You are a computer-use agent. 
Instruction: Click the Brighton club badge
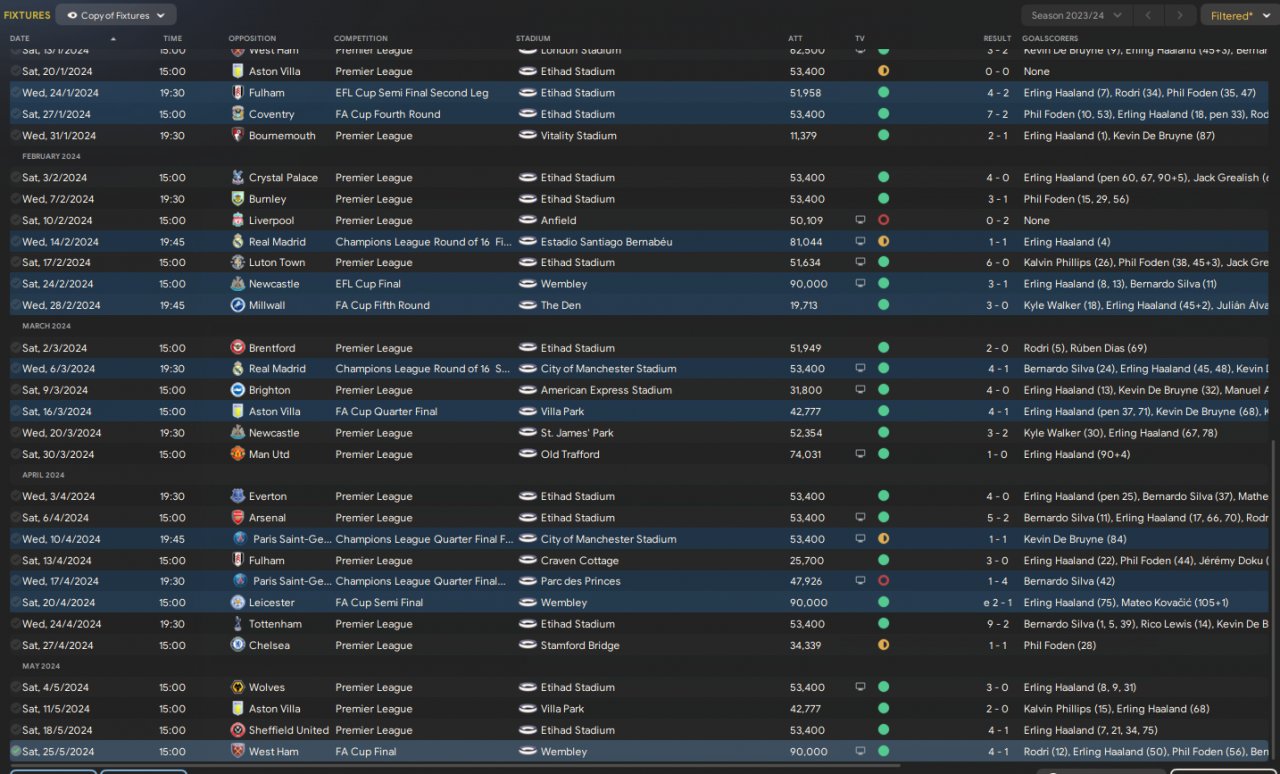[237, 390]
